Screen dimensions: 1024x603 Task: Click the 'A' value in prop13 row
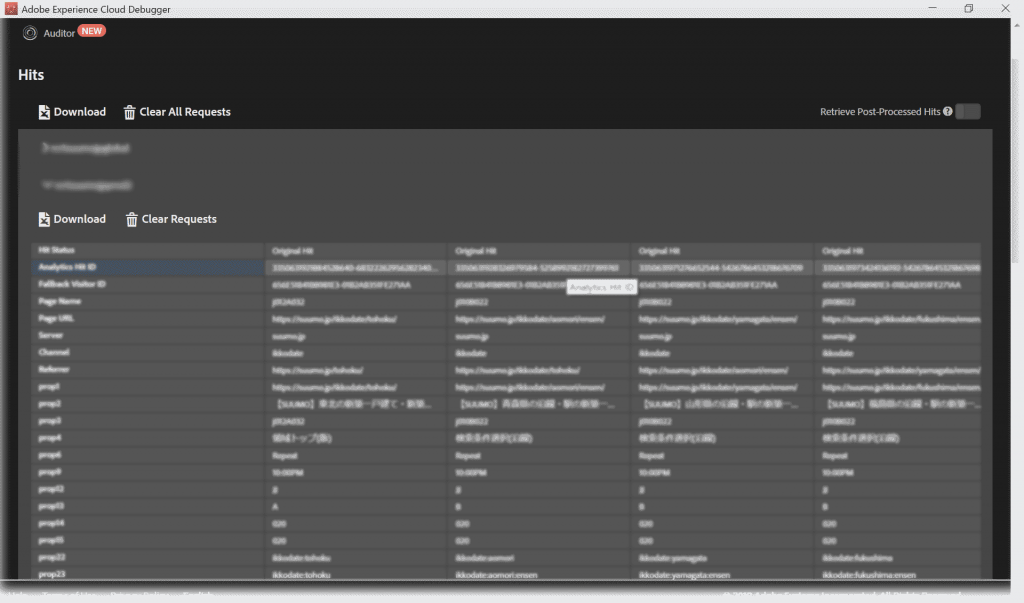tap(275, 507)
